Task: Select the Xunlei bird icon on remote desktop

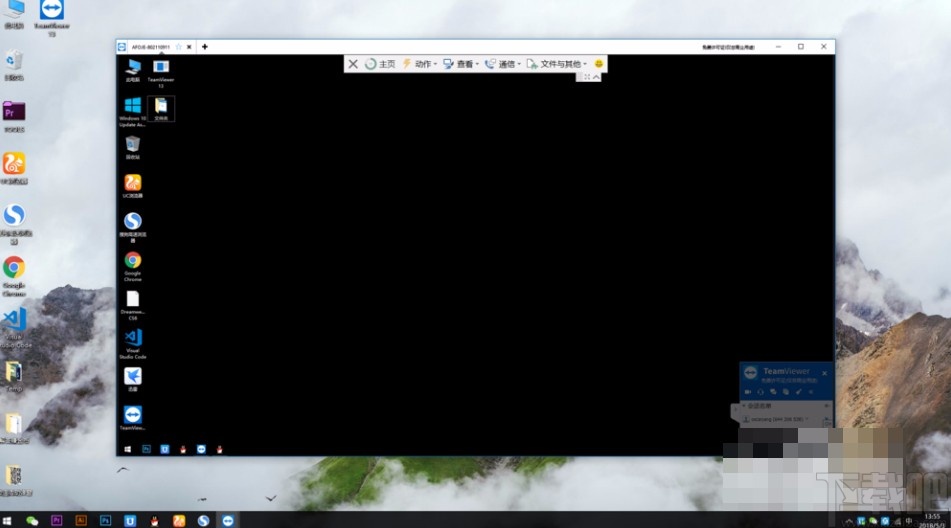Action: click(133, 379)
